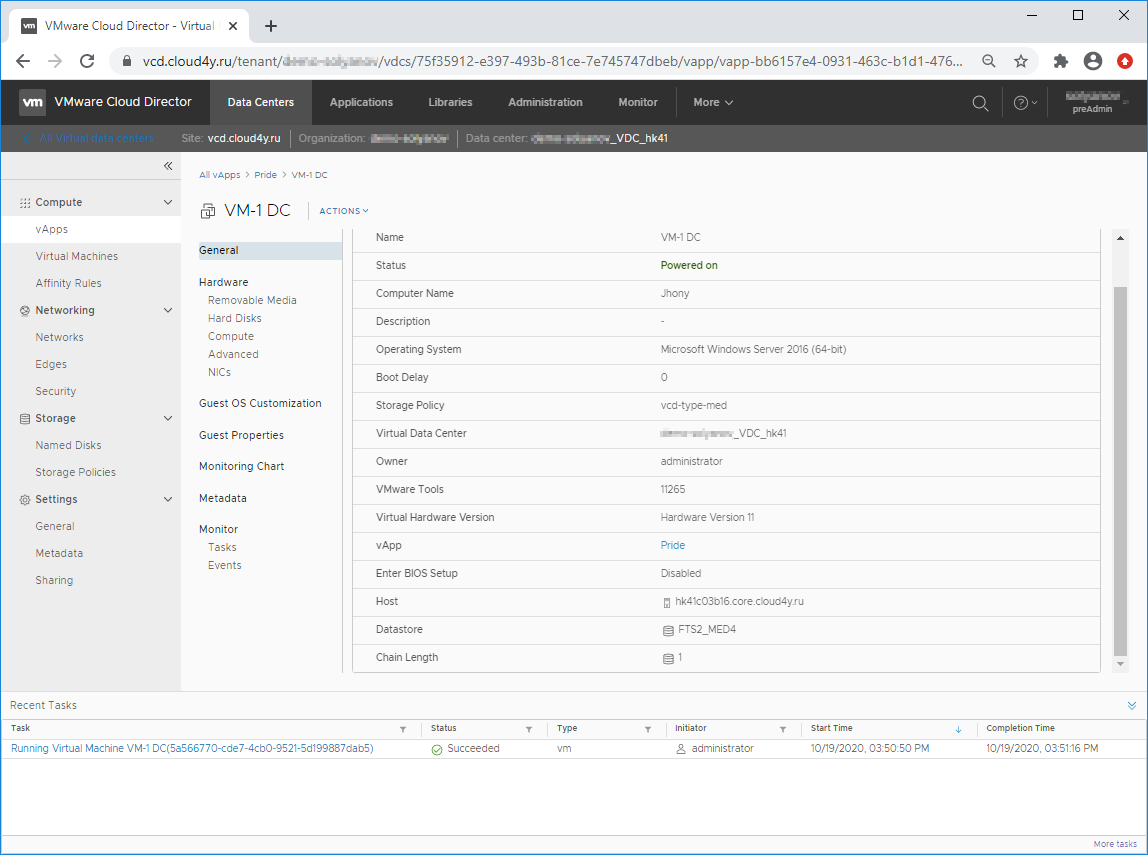Open Guest OS Customization section
The image size is (1148, 855).
pyautogui.click(x=260, y=403)
